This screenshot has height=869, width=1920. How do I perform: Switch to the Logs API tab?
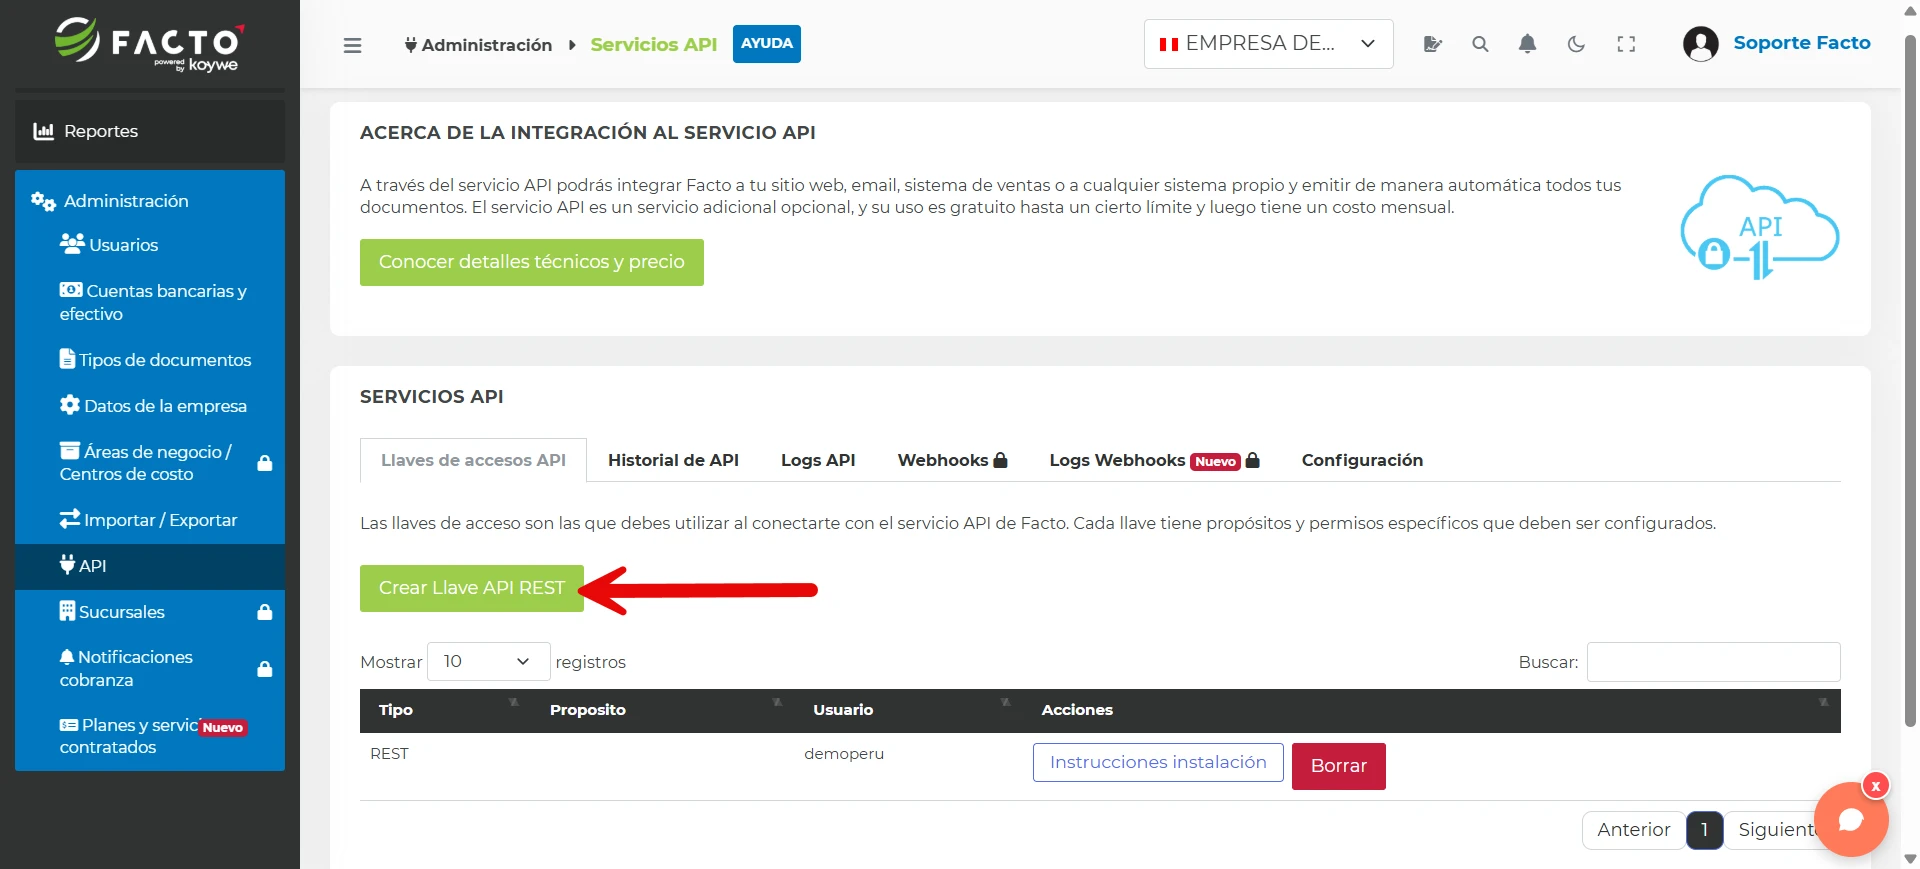tap(818, 460)
